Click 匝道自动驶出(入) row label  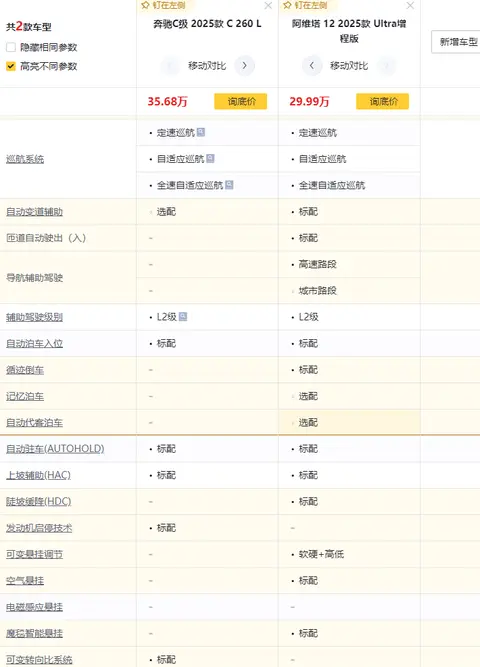[46, 238]
